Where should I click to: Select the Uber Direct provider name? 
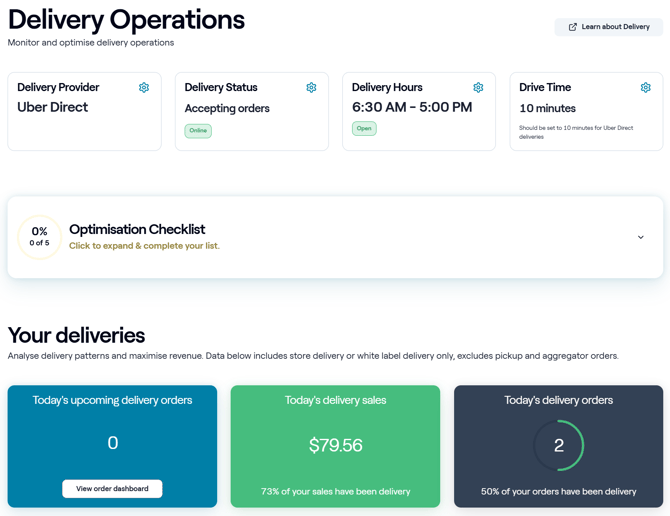pyautogui.click(x=53, y=107)
